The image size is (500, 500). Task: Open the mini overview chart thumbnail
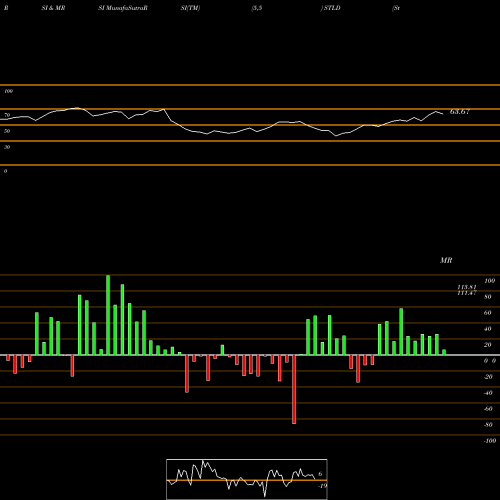(x=247, y=479)
